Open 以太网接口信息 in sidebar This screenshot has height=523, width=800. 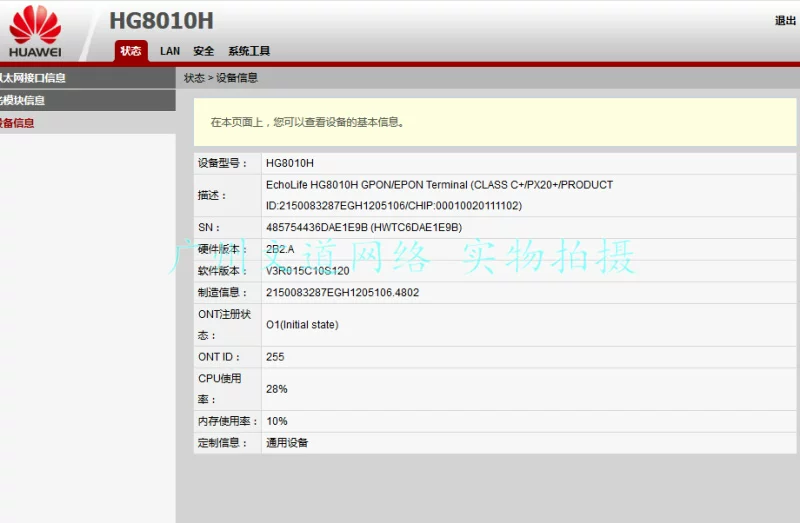click(x=88, y=78)
